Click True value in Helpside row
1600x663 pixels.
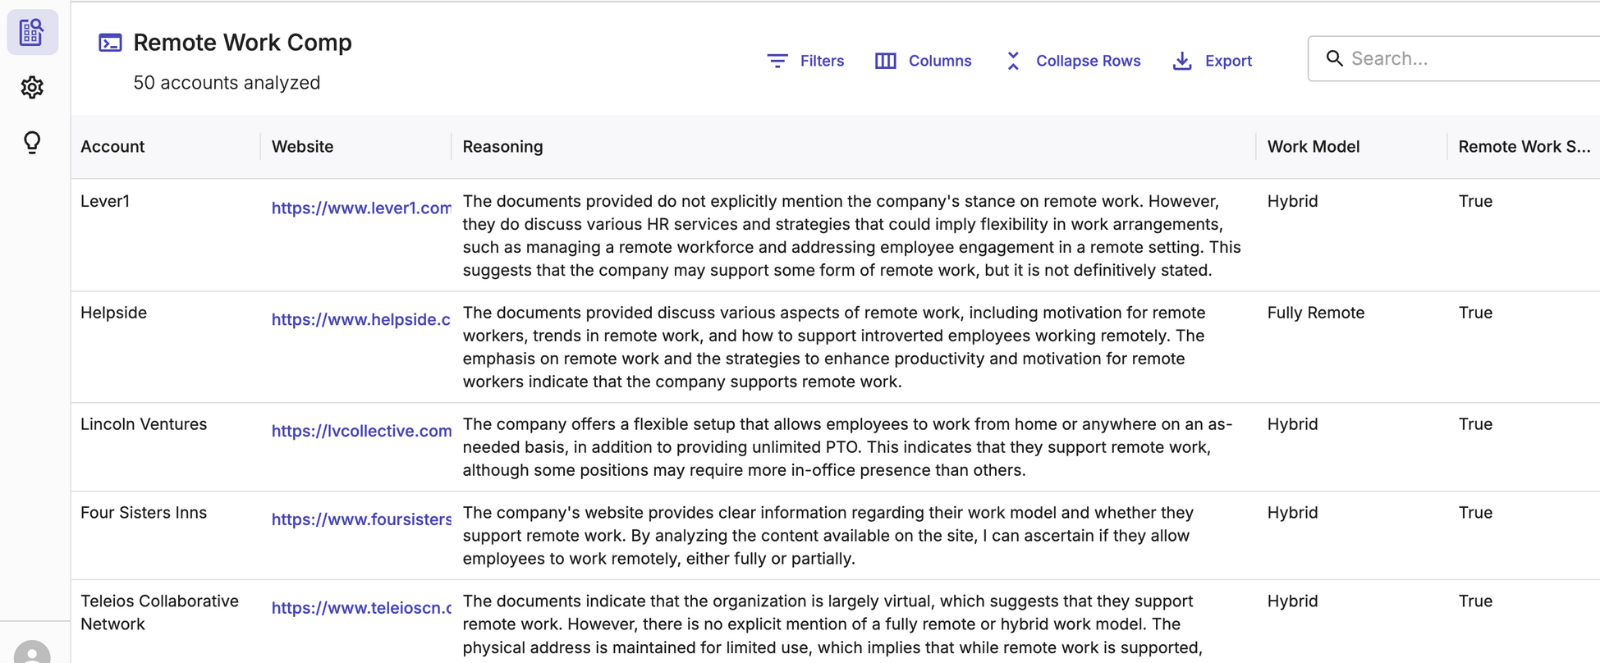coord(1475,313)
